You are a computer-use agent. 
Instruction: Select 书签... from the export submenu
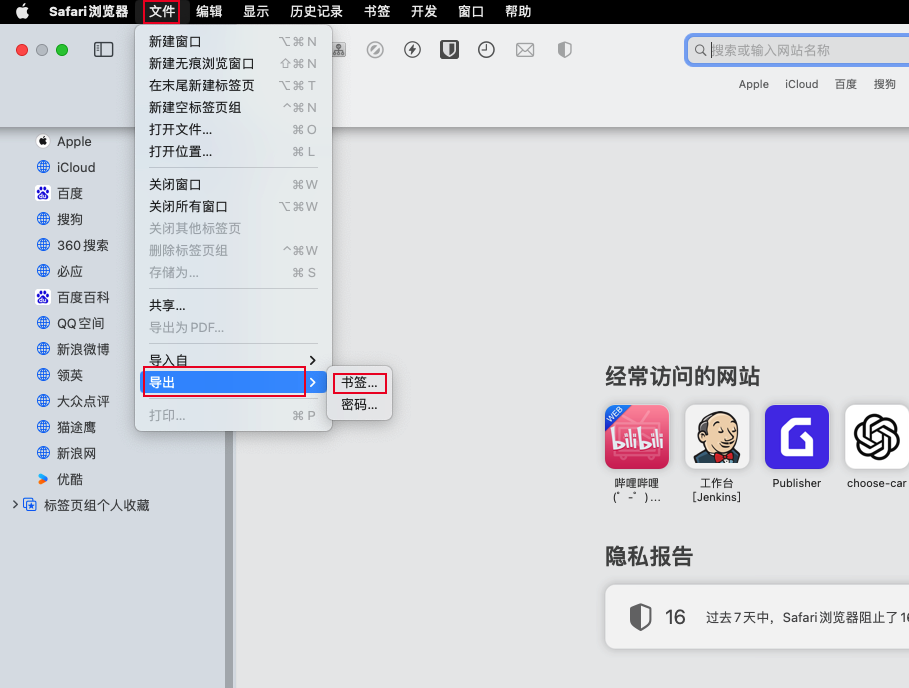[359, 383]
